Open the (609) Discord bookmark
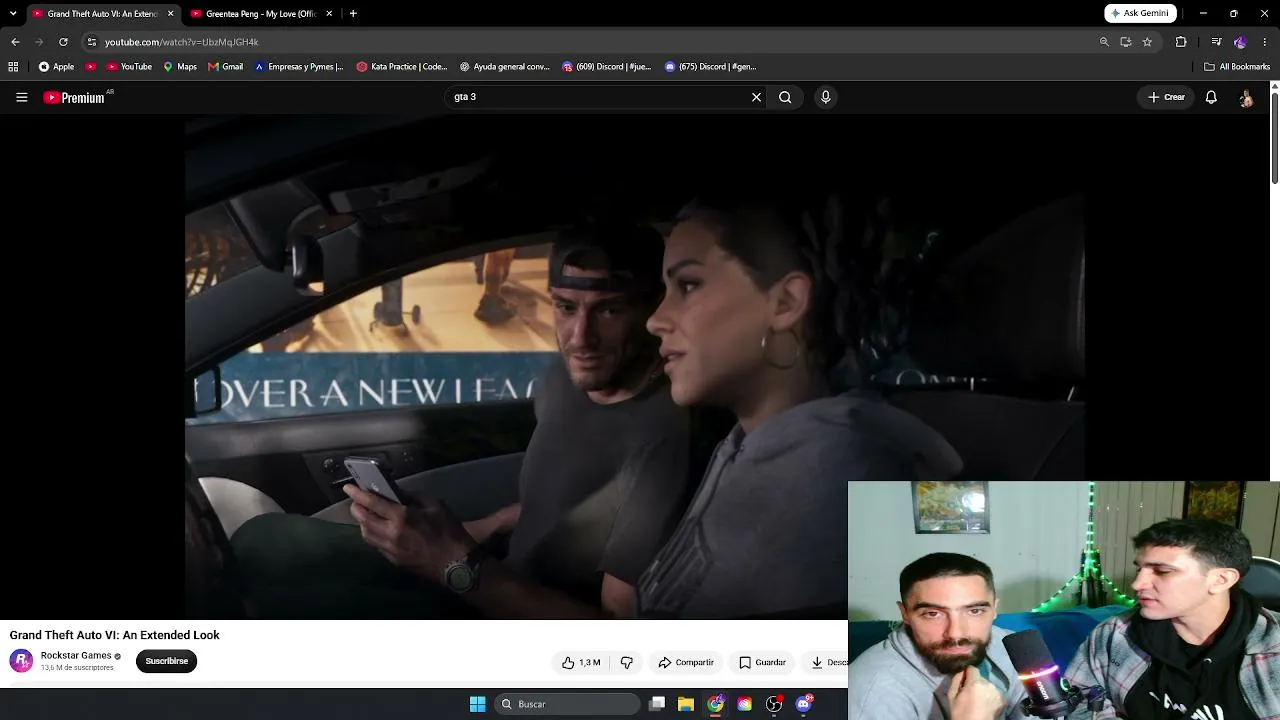 (x=607, y=67)
